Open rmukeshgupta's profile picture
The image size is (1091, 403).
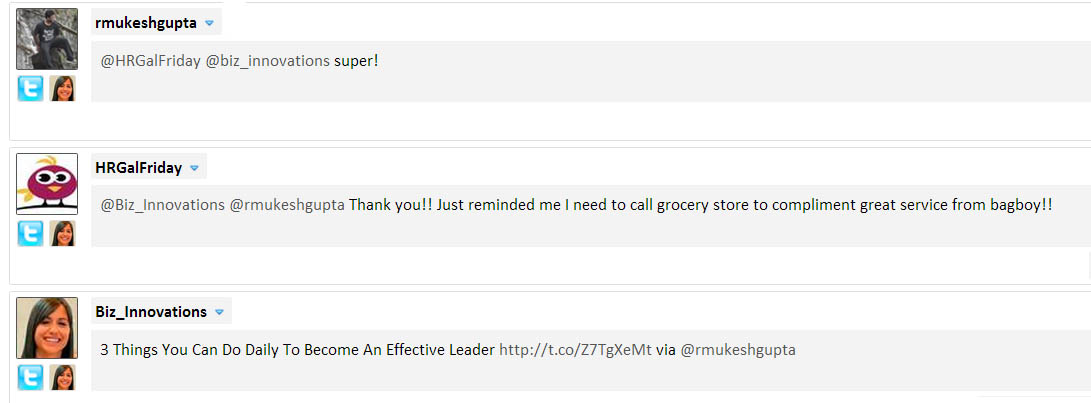(x=47, y=39)
